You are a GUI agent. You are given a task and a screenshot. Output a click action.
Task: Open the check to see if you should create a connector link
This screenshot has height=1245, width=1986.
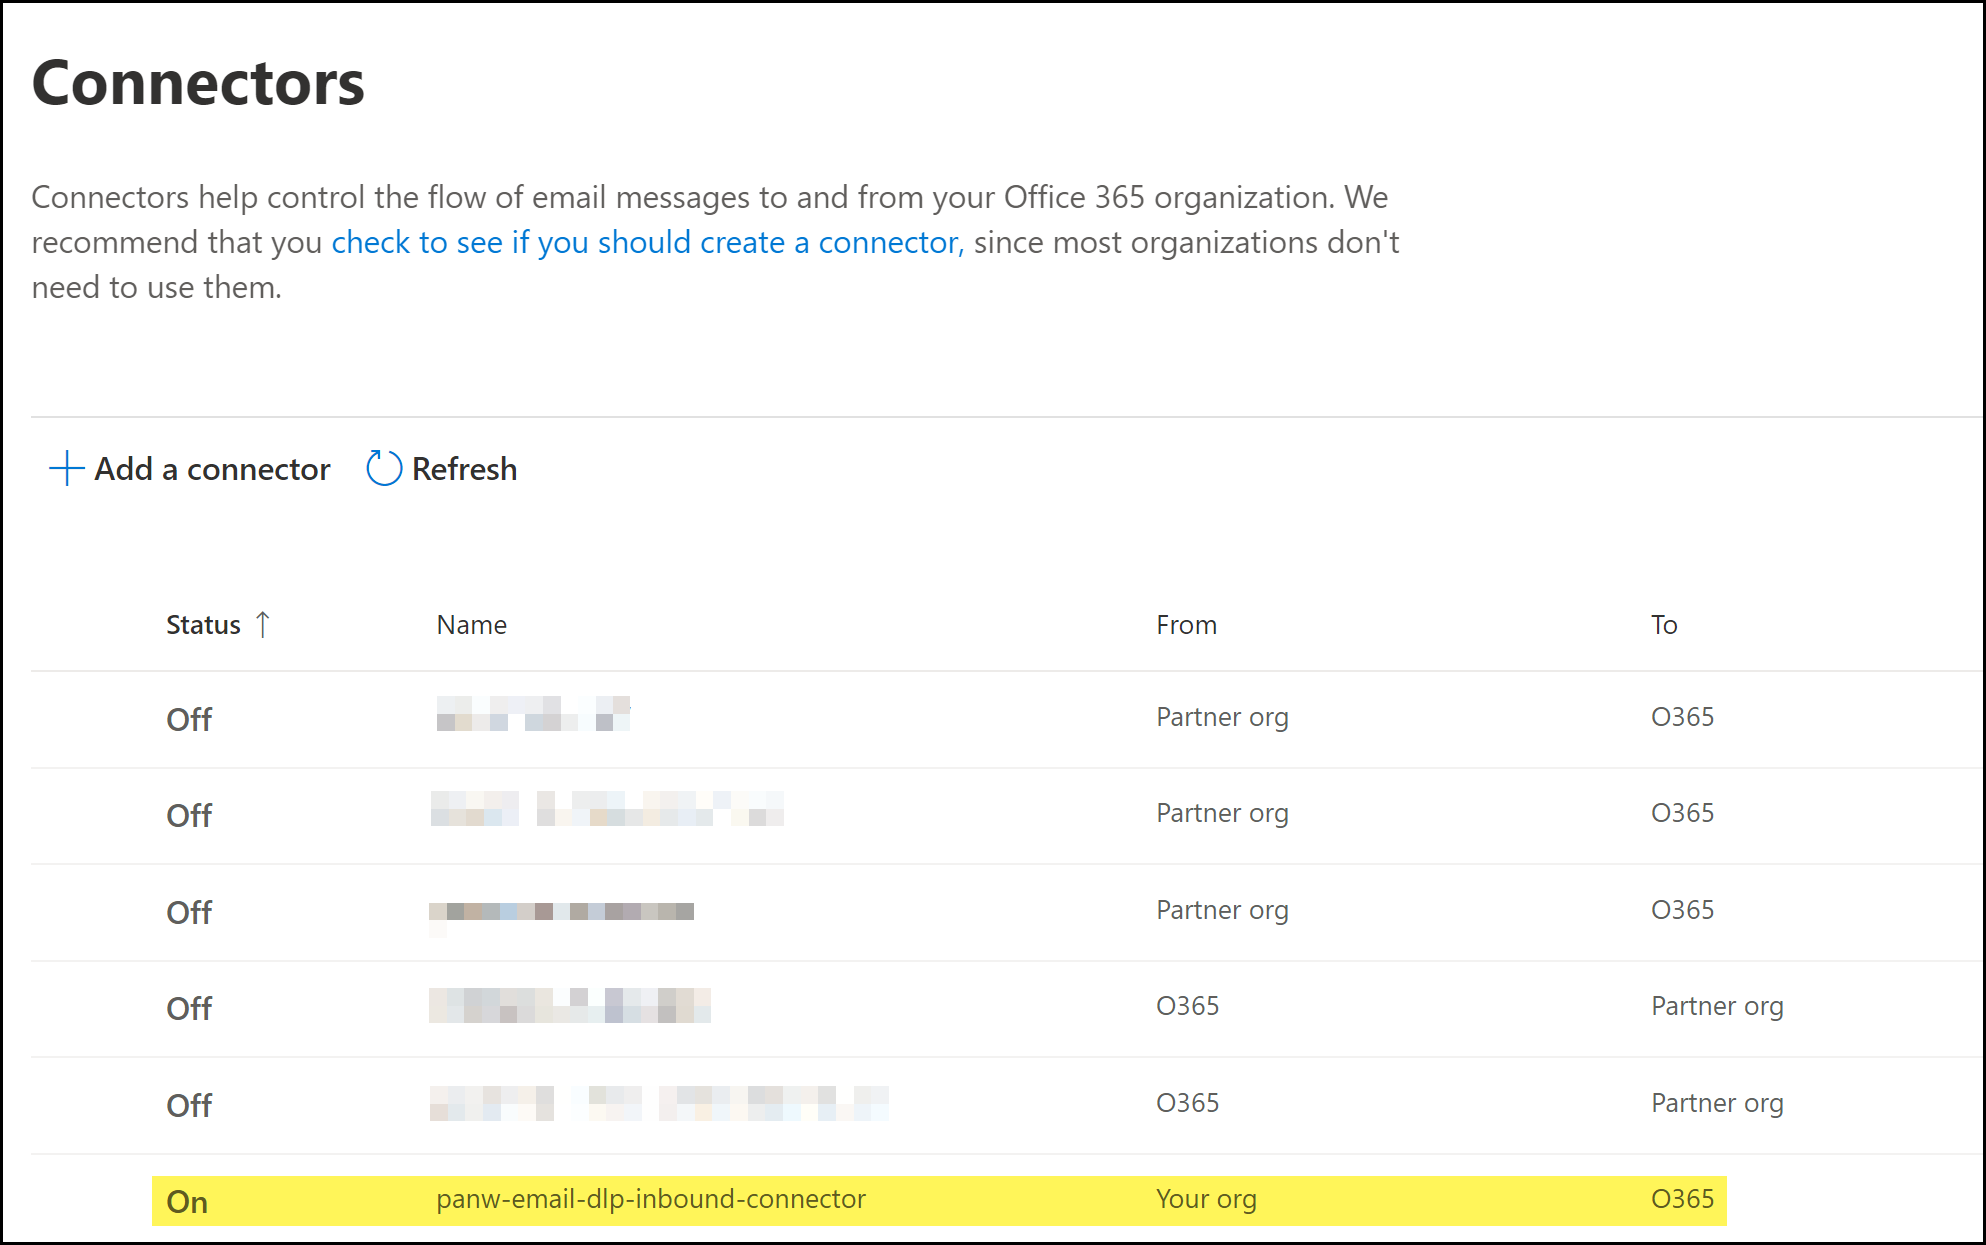point(646,243)
